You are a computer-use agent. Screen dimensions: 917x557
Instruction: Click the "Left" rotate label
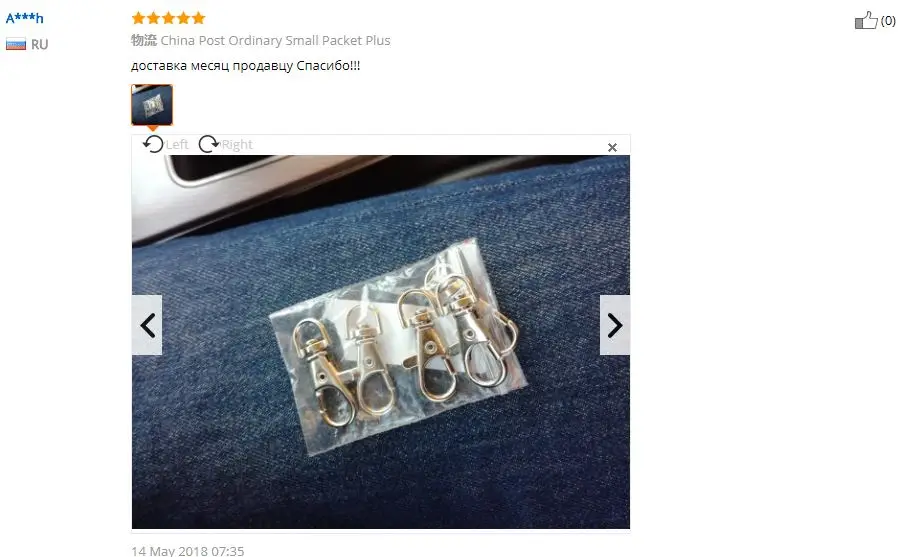tap(177, 145)
